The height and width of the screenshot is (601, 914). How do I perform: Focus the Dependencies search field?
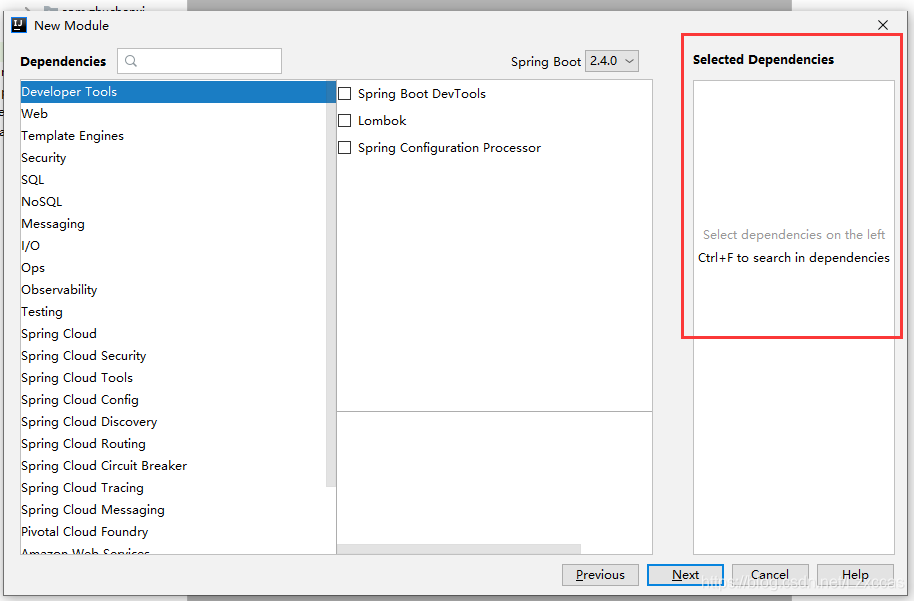coord(199,61)
